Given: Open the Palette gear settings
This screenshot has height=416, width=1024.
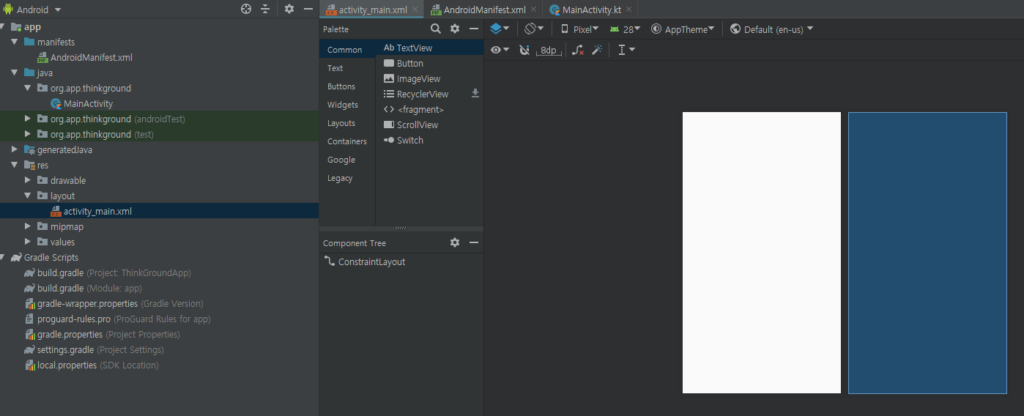Looking at the screenshot, I should pos(455,29).
